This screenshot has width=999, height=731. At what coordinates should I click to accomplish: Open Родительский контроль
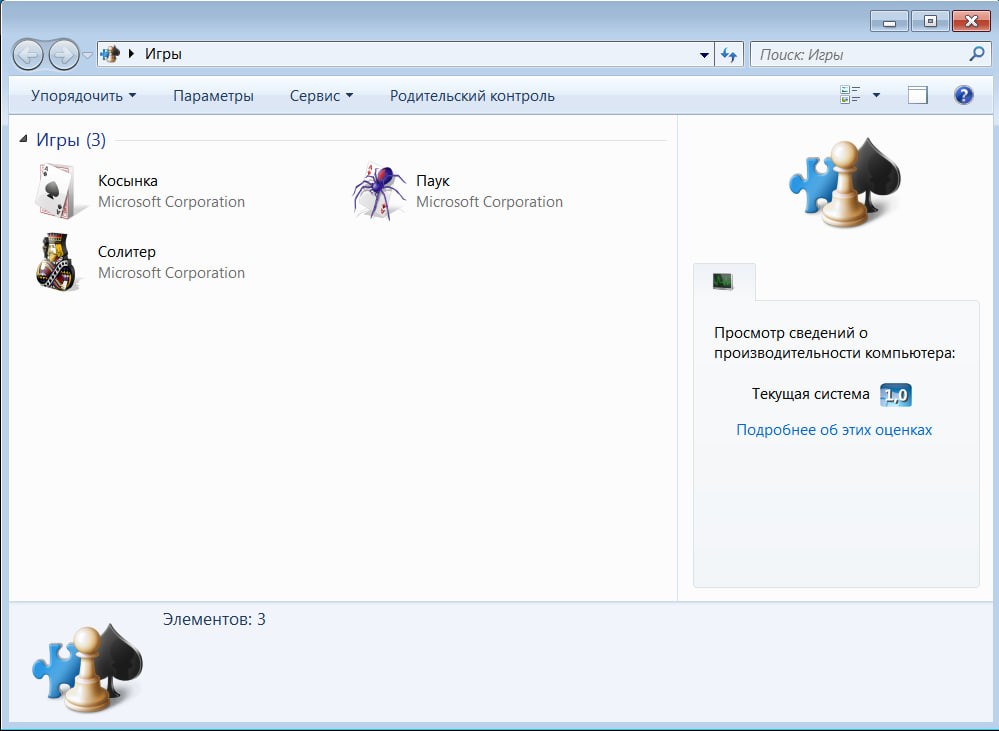(472, 96)
